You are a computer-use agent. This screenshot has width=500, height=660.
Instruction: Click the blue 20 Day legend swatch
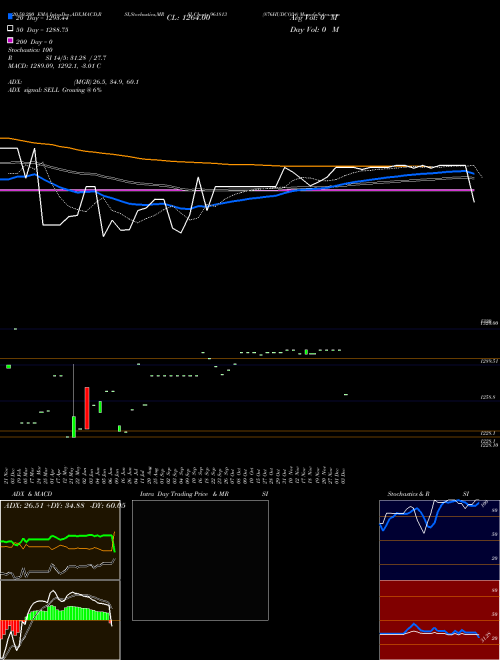(x=10, y=16)
